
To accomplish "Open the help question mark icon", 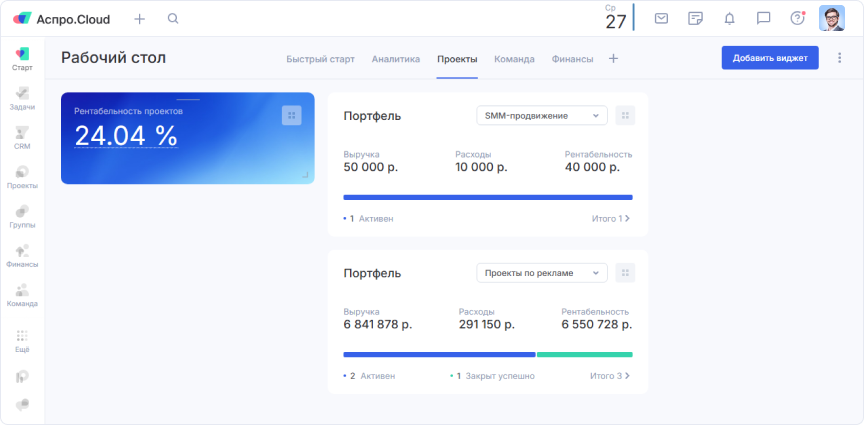I will click(797, 18).
